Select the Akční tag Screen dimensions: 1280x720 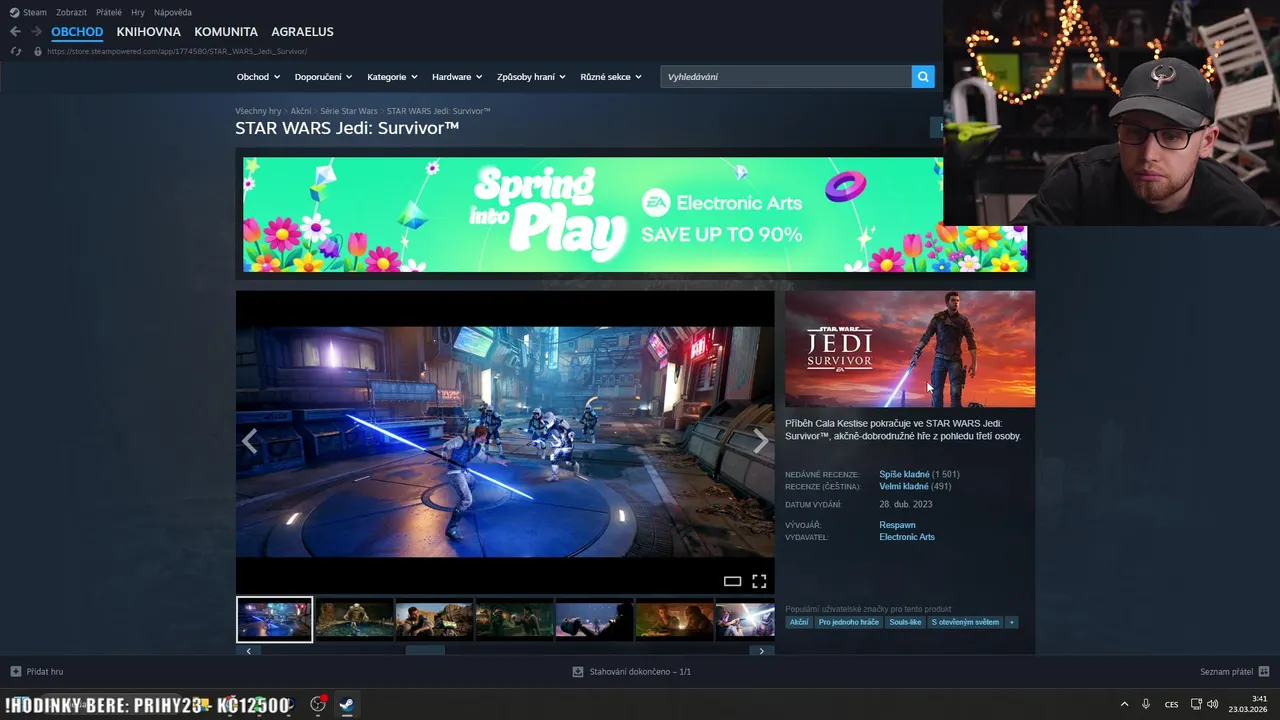pos(799,622)
